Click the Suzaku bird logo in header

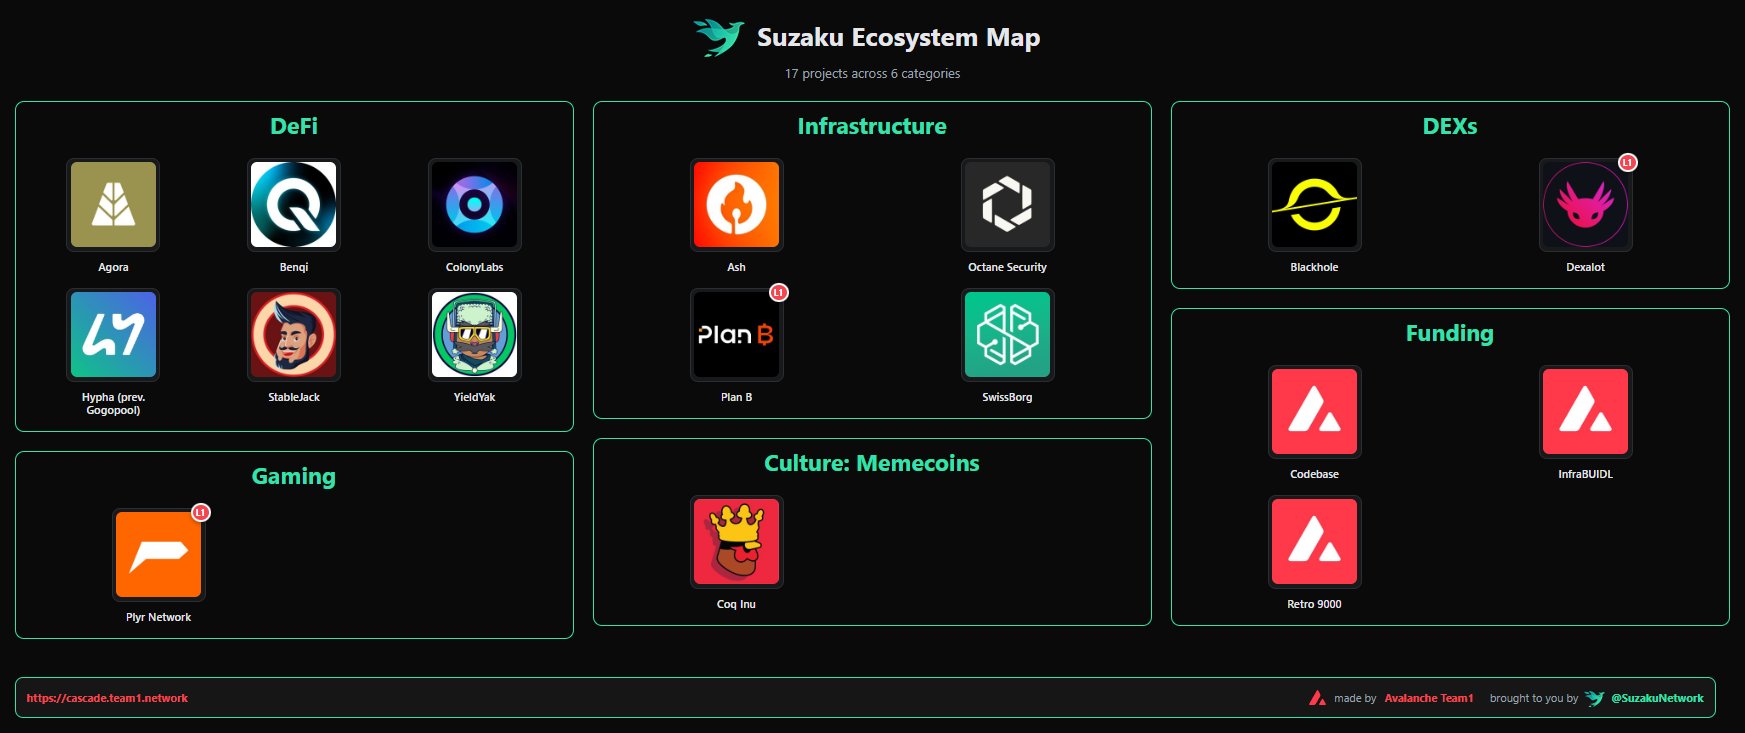pyautogui.click(x=719, y=37)
